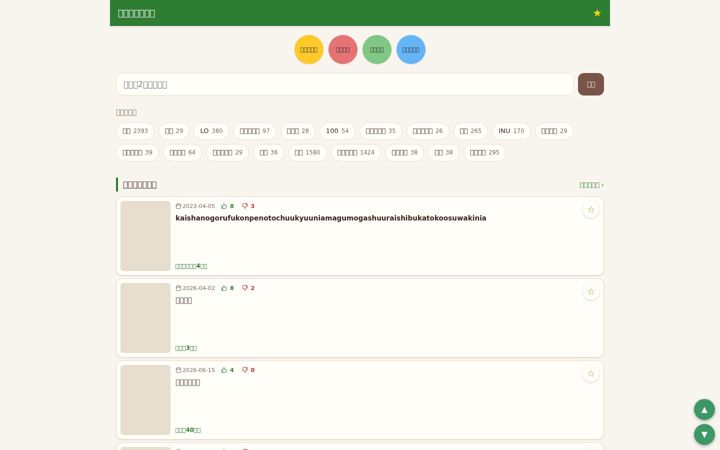
Task: Click the calendar icon beside 2023-04-05
Action: coord(178,206)
